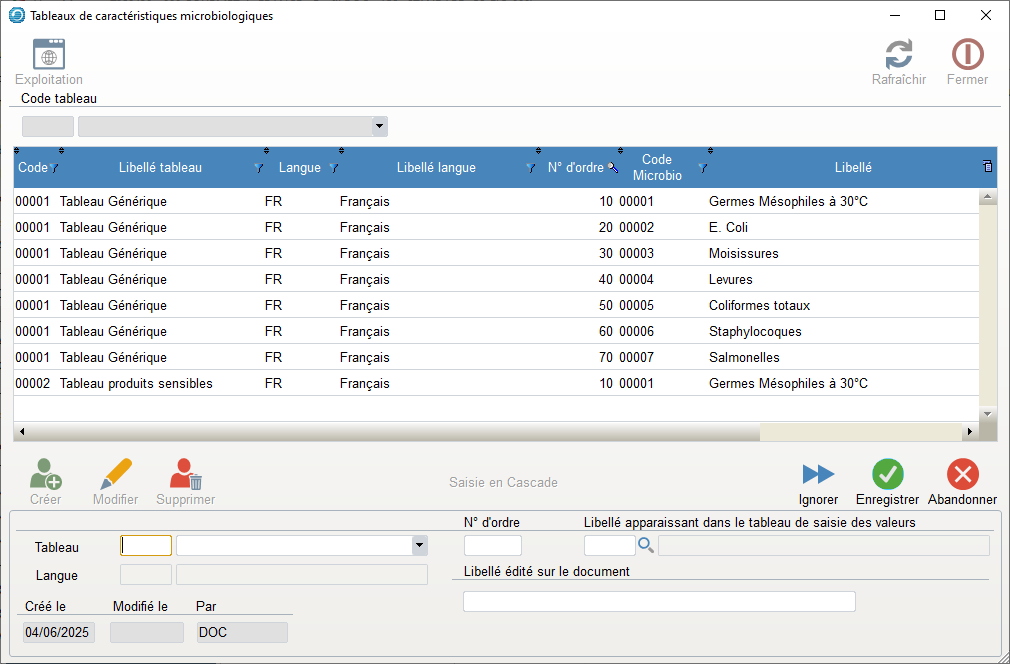Open the Langue column filter

pyautogui.click(x=334, y=168)
